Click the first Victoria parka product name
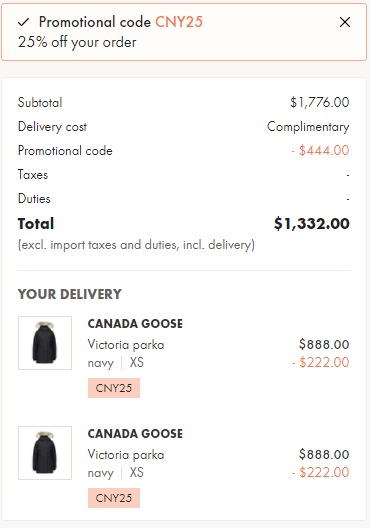370x528 pixels. 126,345
